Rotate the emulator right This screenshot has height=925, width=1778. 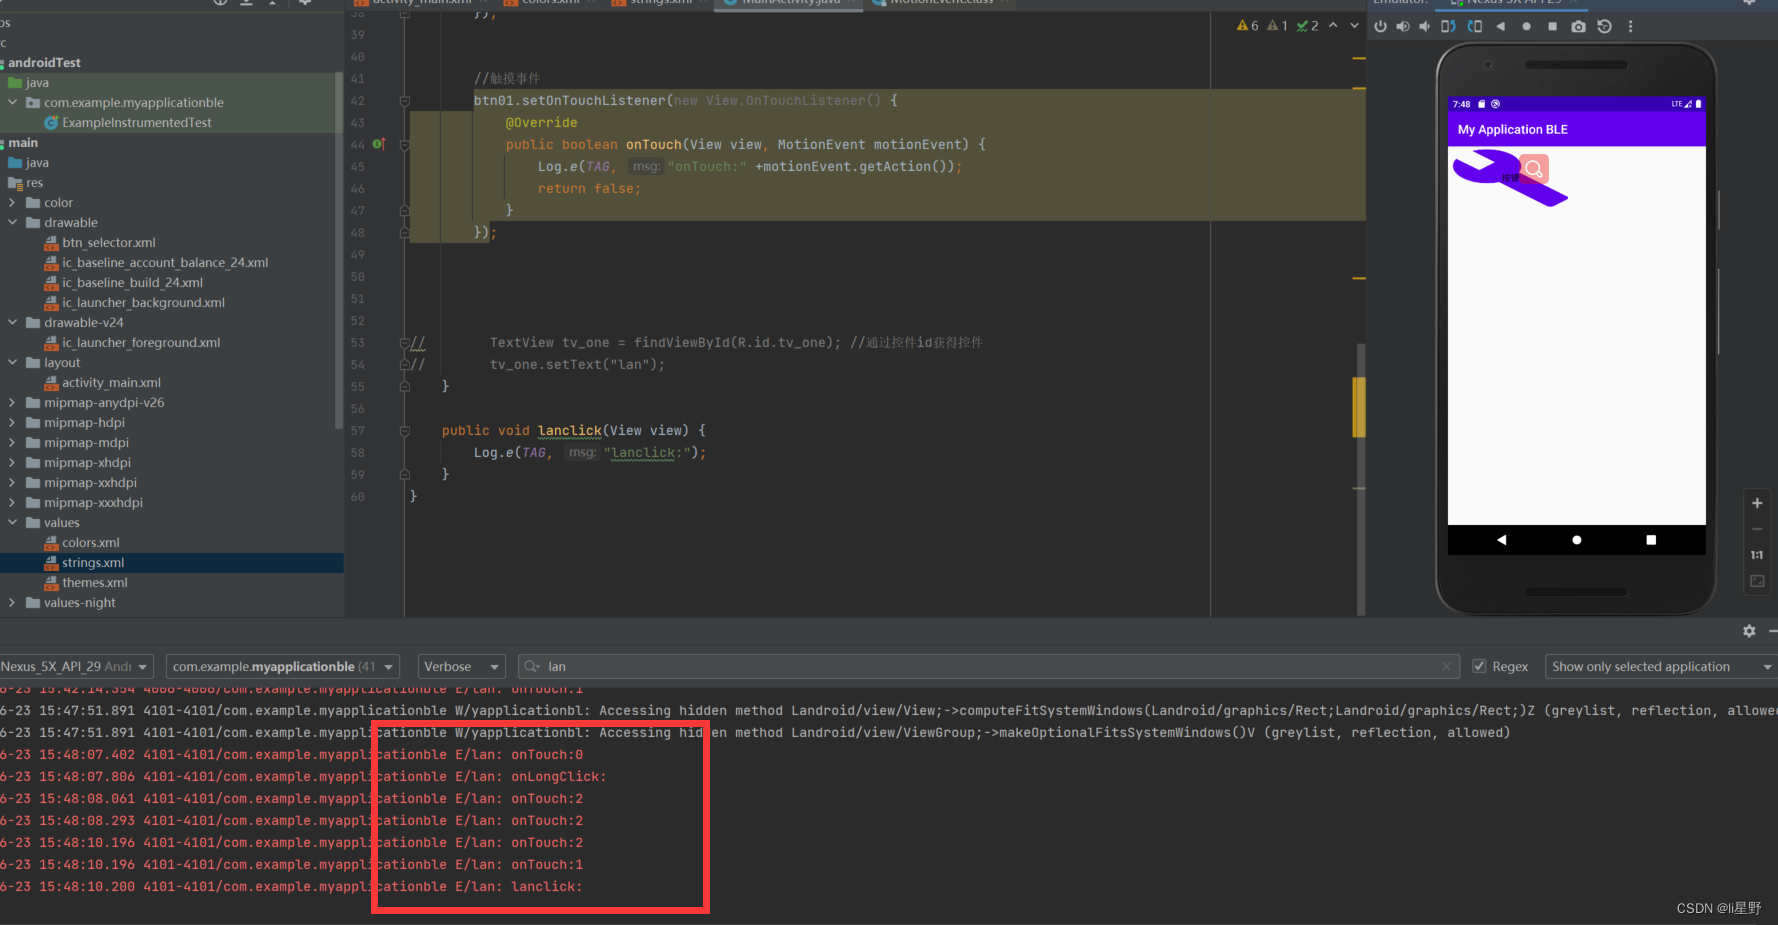point(1474,26)
